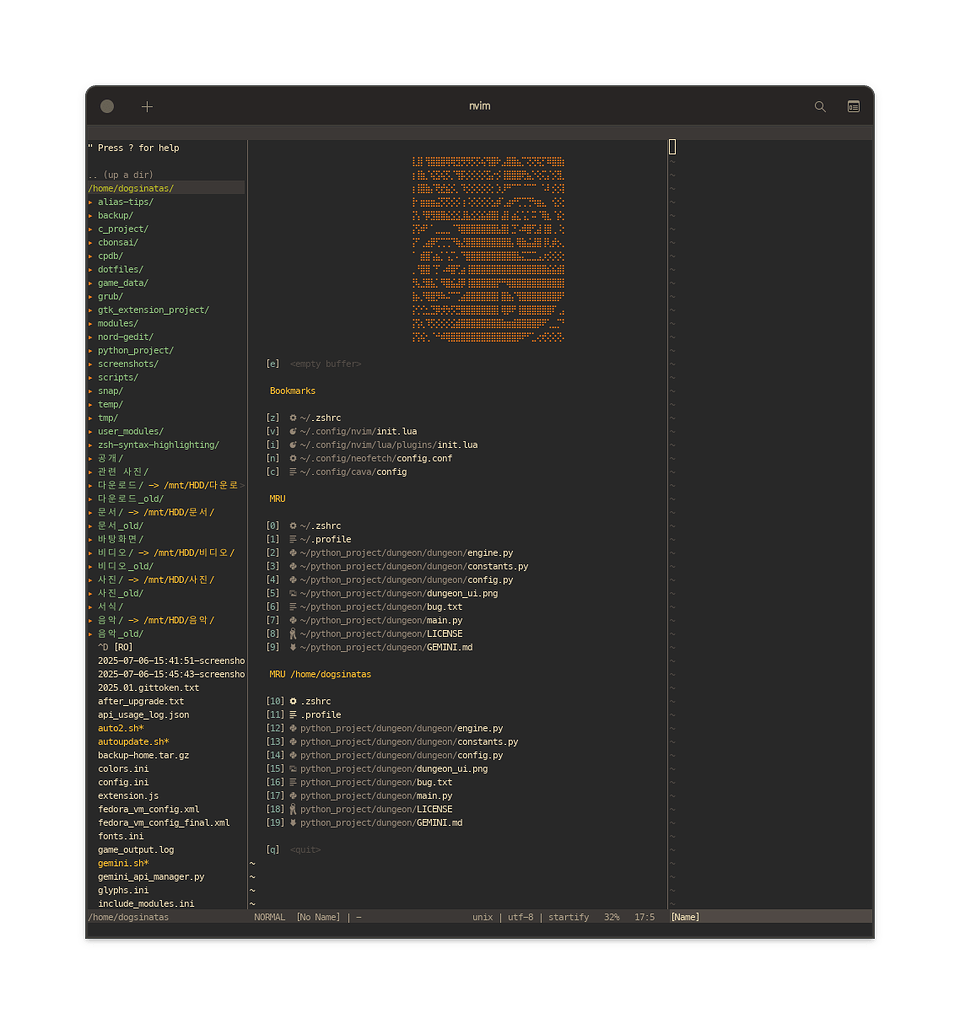Click the text file icon on entry [11] .profile
The image size is (959, 1024).
point(292,715)
